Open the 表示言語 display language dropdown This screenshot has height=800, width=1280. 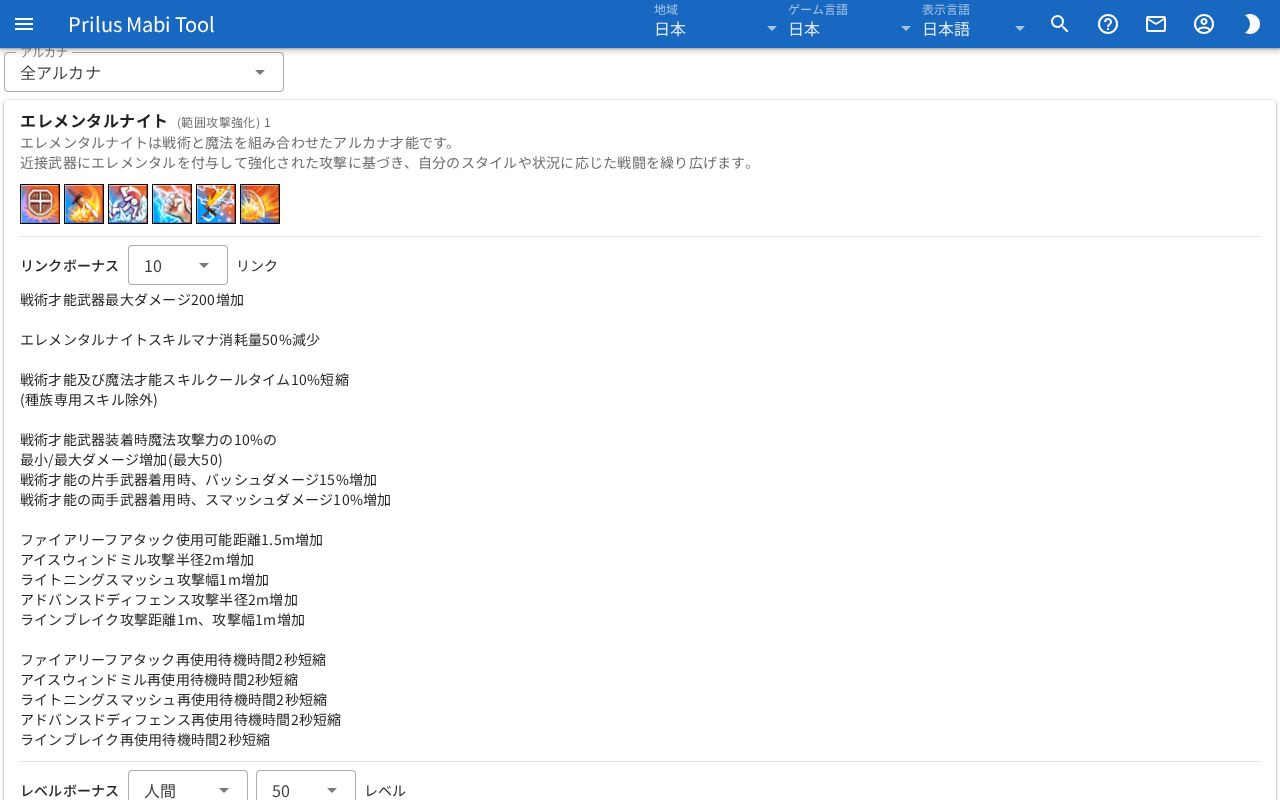click(974, 29)
